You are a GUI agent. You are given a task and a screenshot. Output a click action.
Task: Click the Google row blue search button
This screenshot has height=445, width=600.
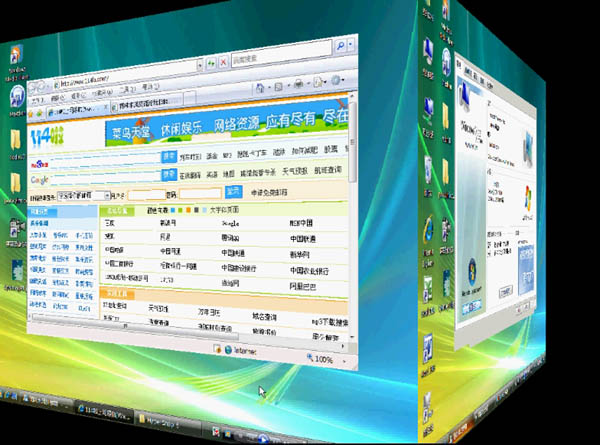click(169, 174)
